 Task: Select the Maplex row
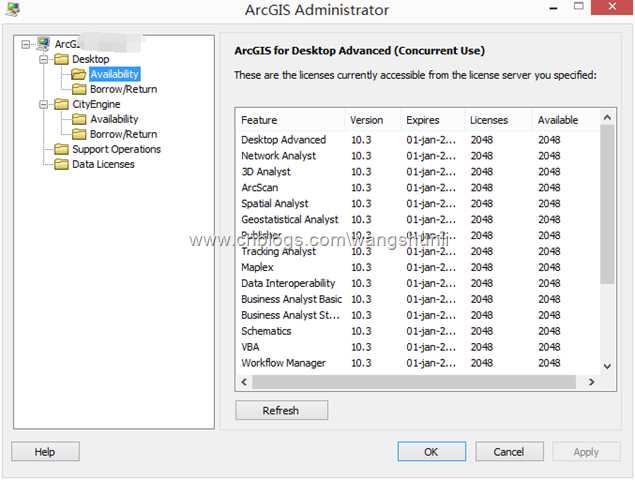click(417, 267)
